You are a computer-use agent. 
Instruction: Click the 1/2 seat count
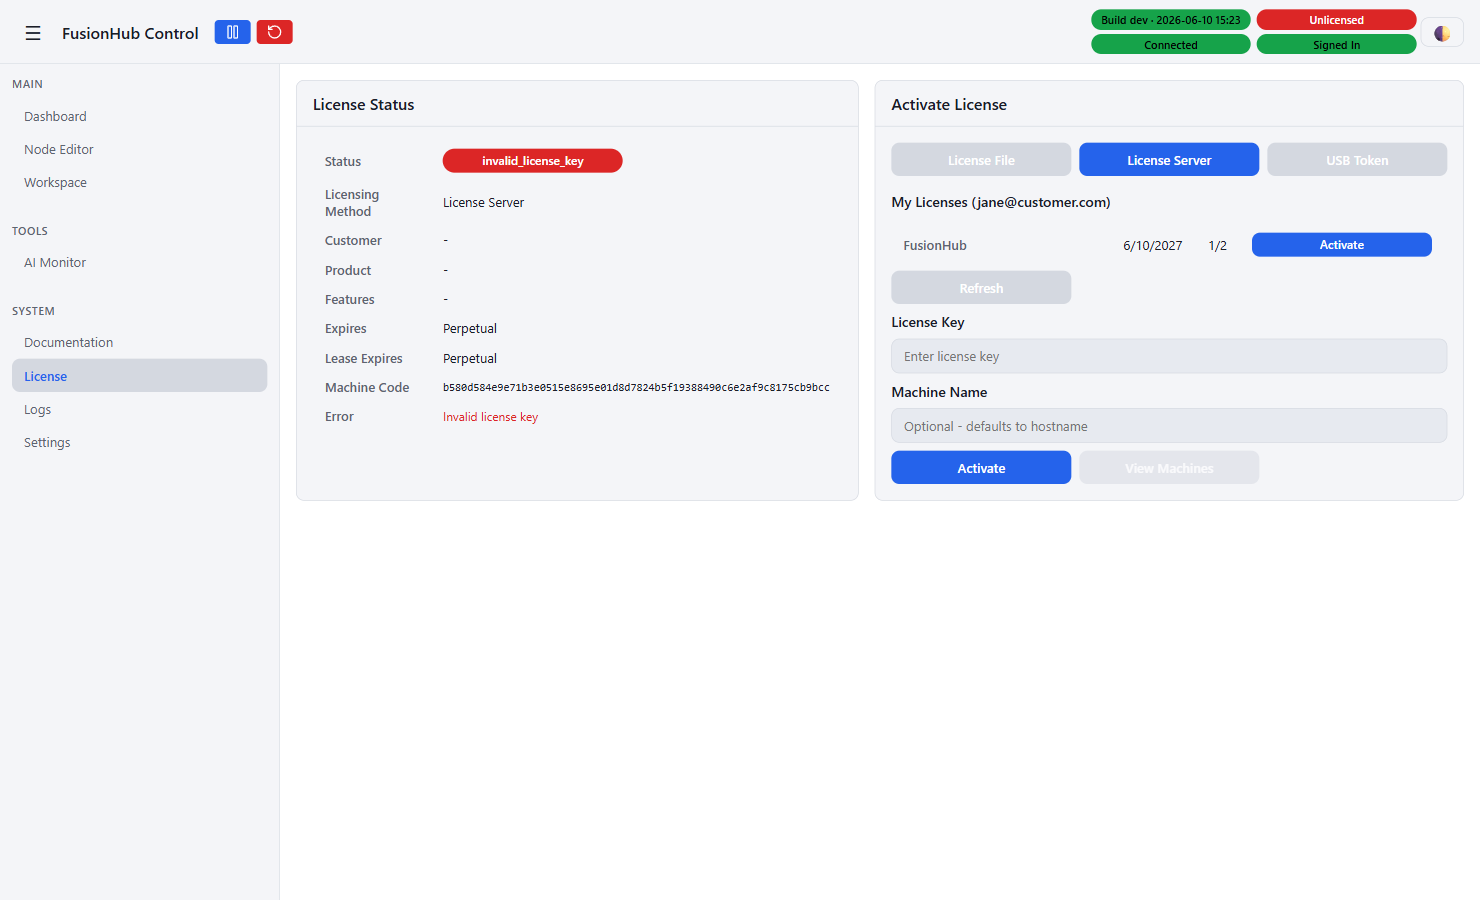(x=1217, y=245)
